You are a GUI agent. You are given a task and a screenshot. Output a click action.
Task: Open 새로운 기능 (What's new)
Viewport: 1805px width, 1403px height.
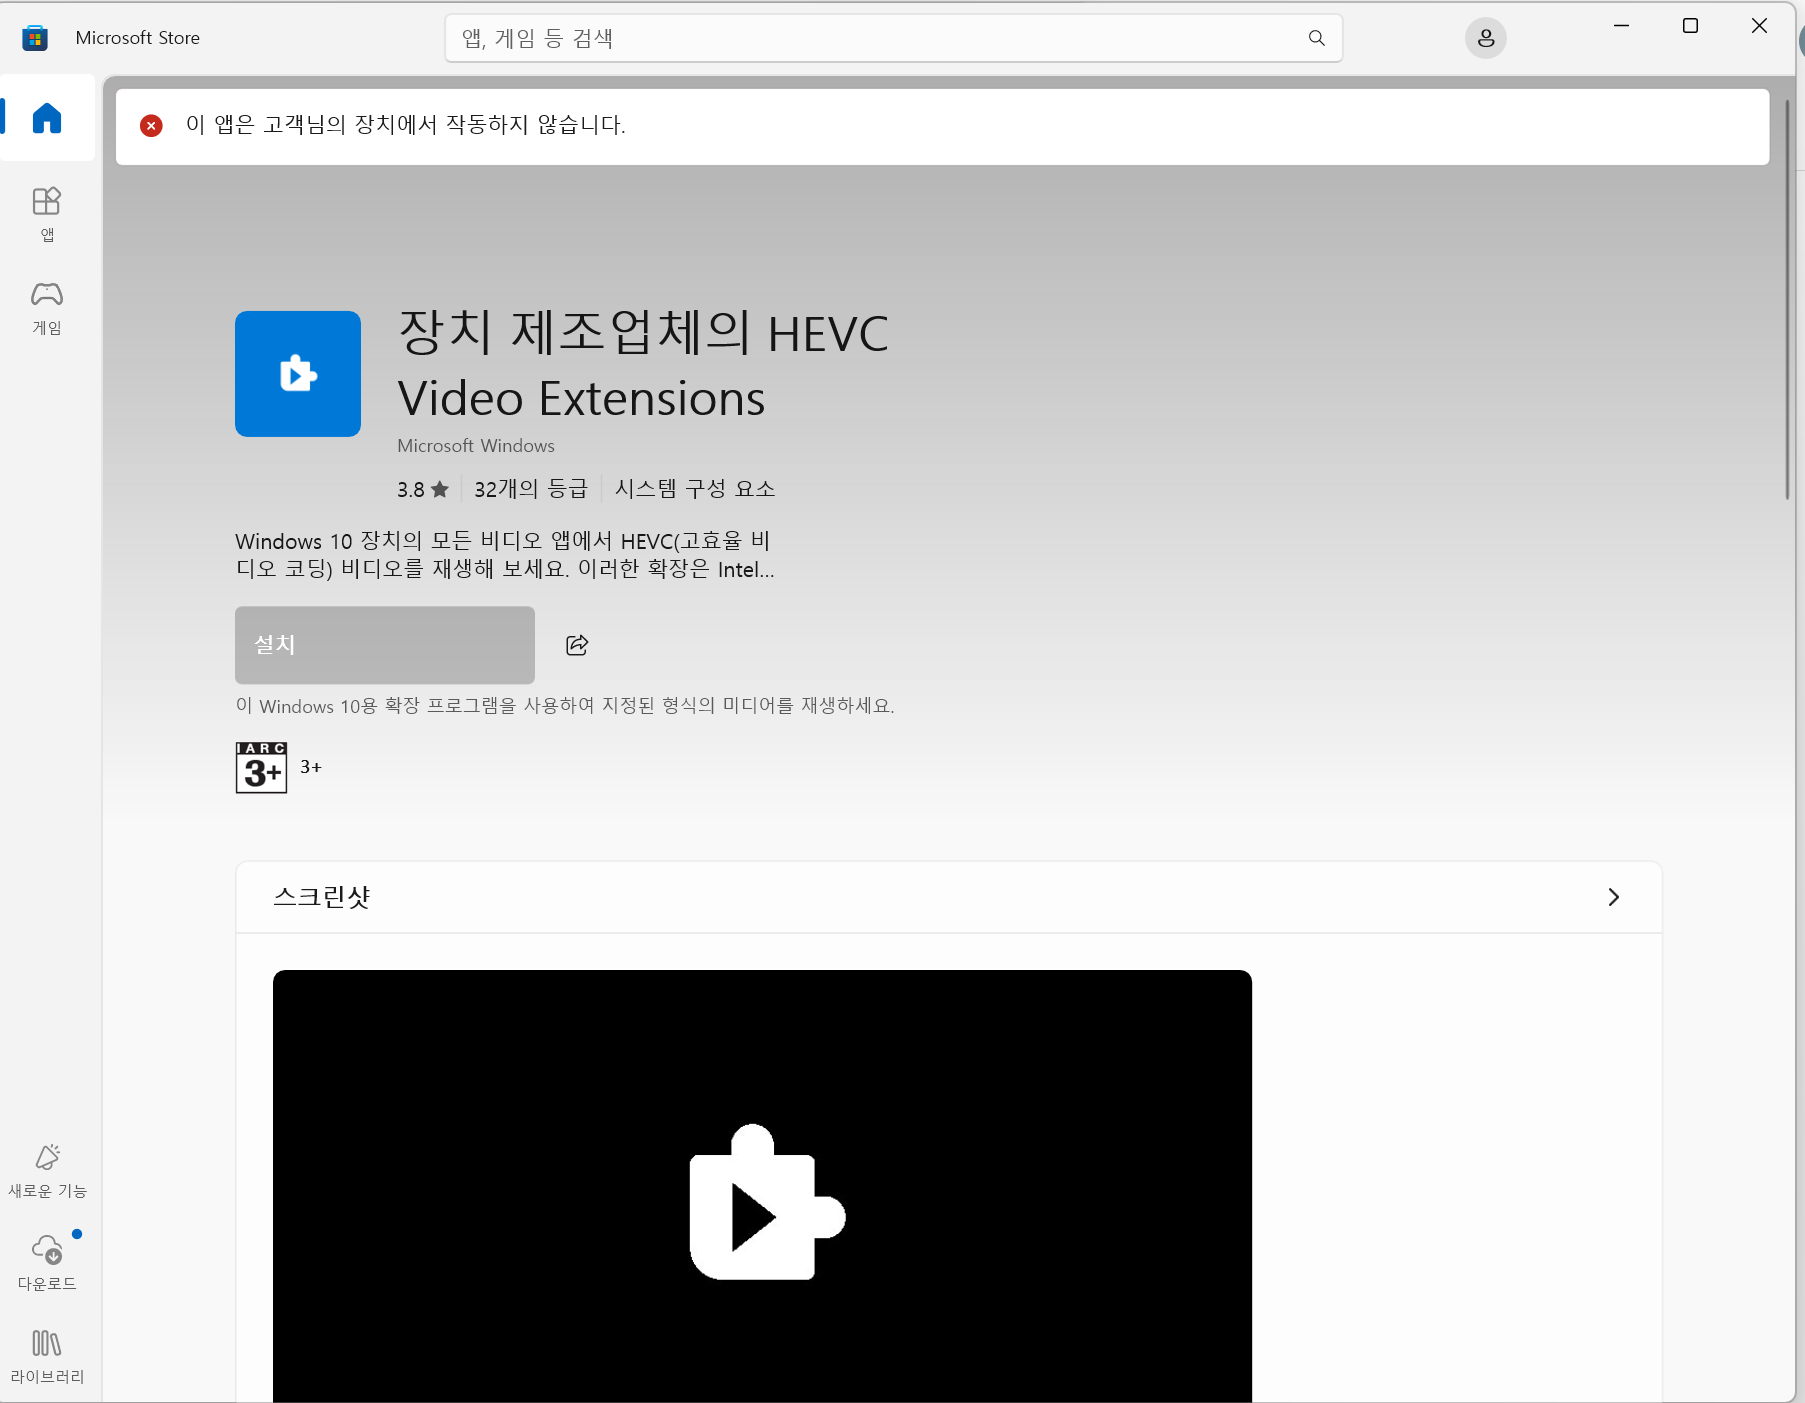tap(47, 1171)
